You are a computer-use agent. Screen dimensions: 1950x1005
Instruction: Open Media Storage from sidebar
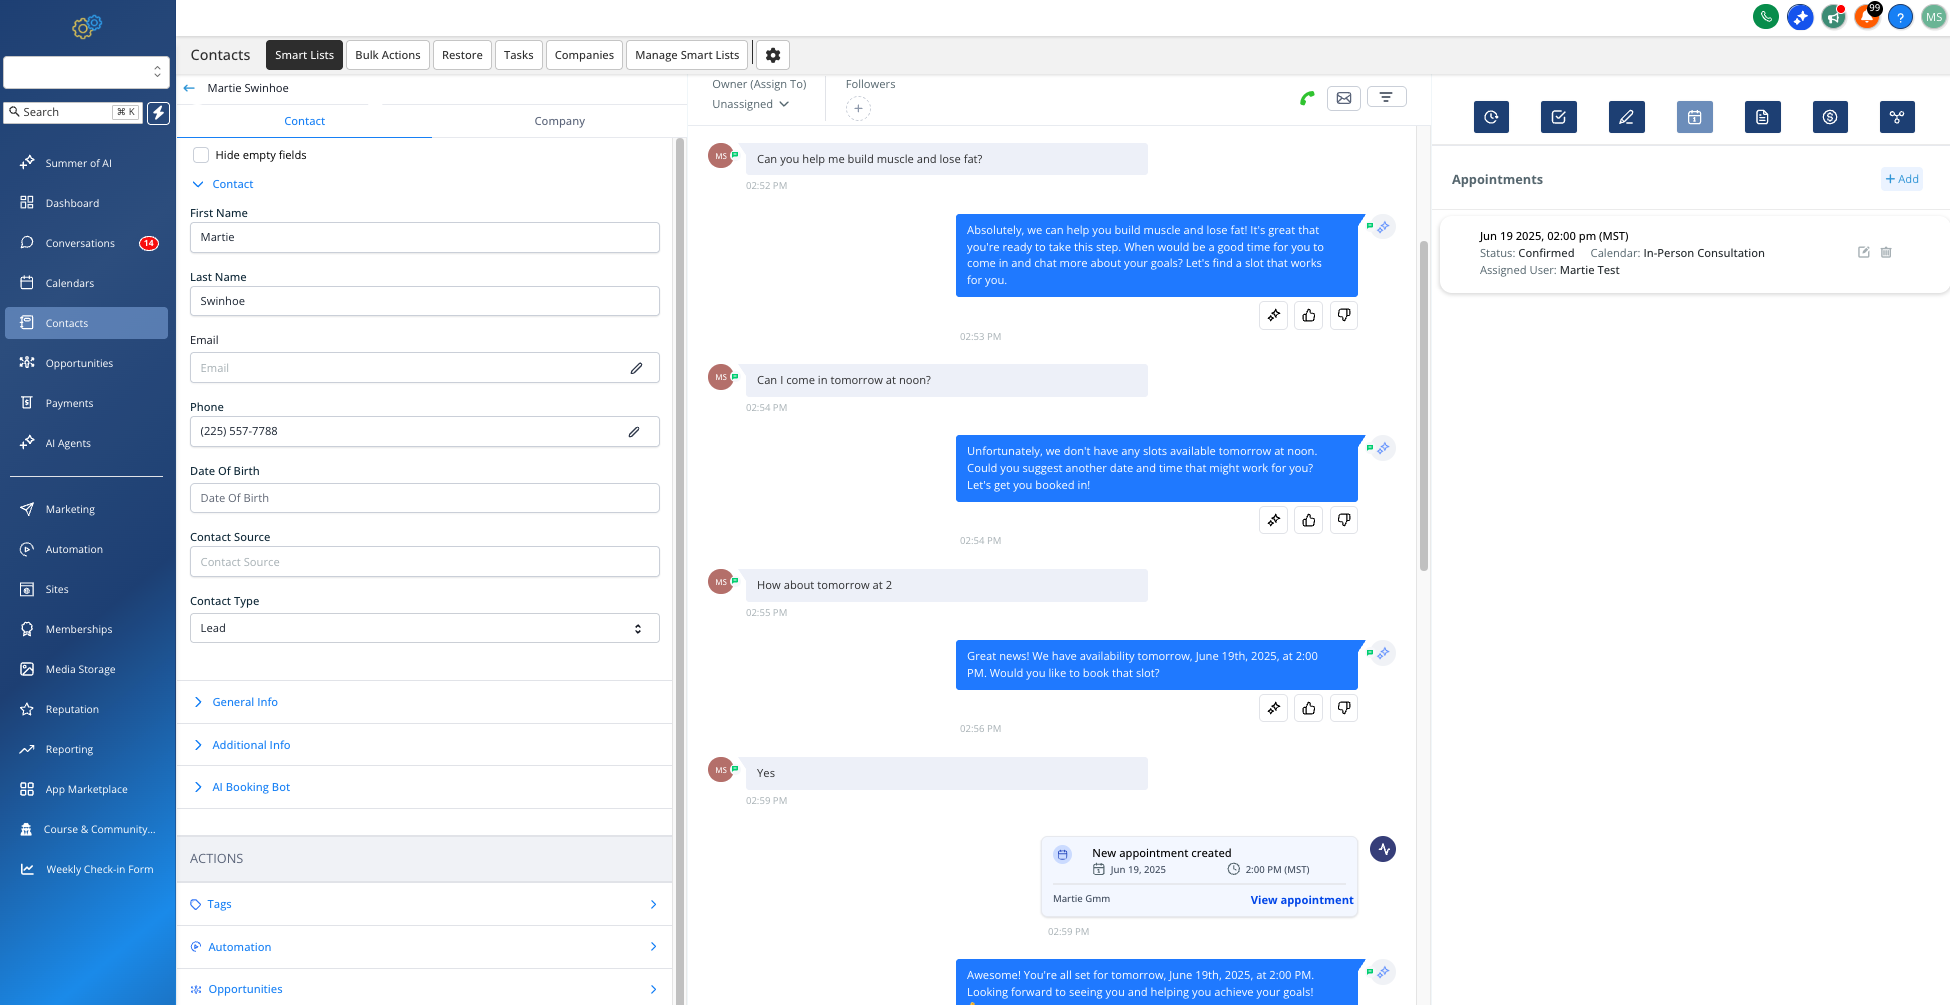point(86,669)
